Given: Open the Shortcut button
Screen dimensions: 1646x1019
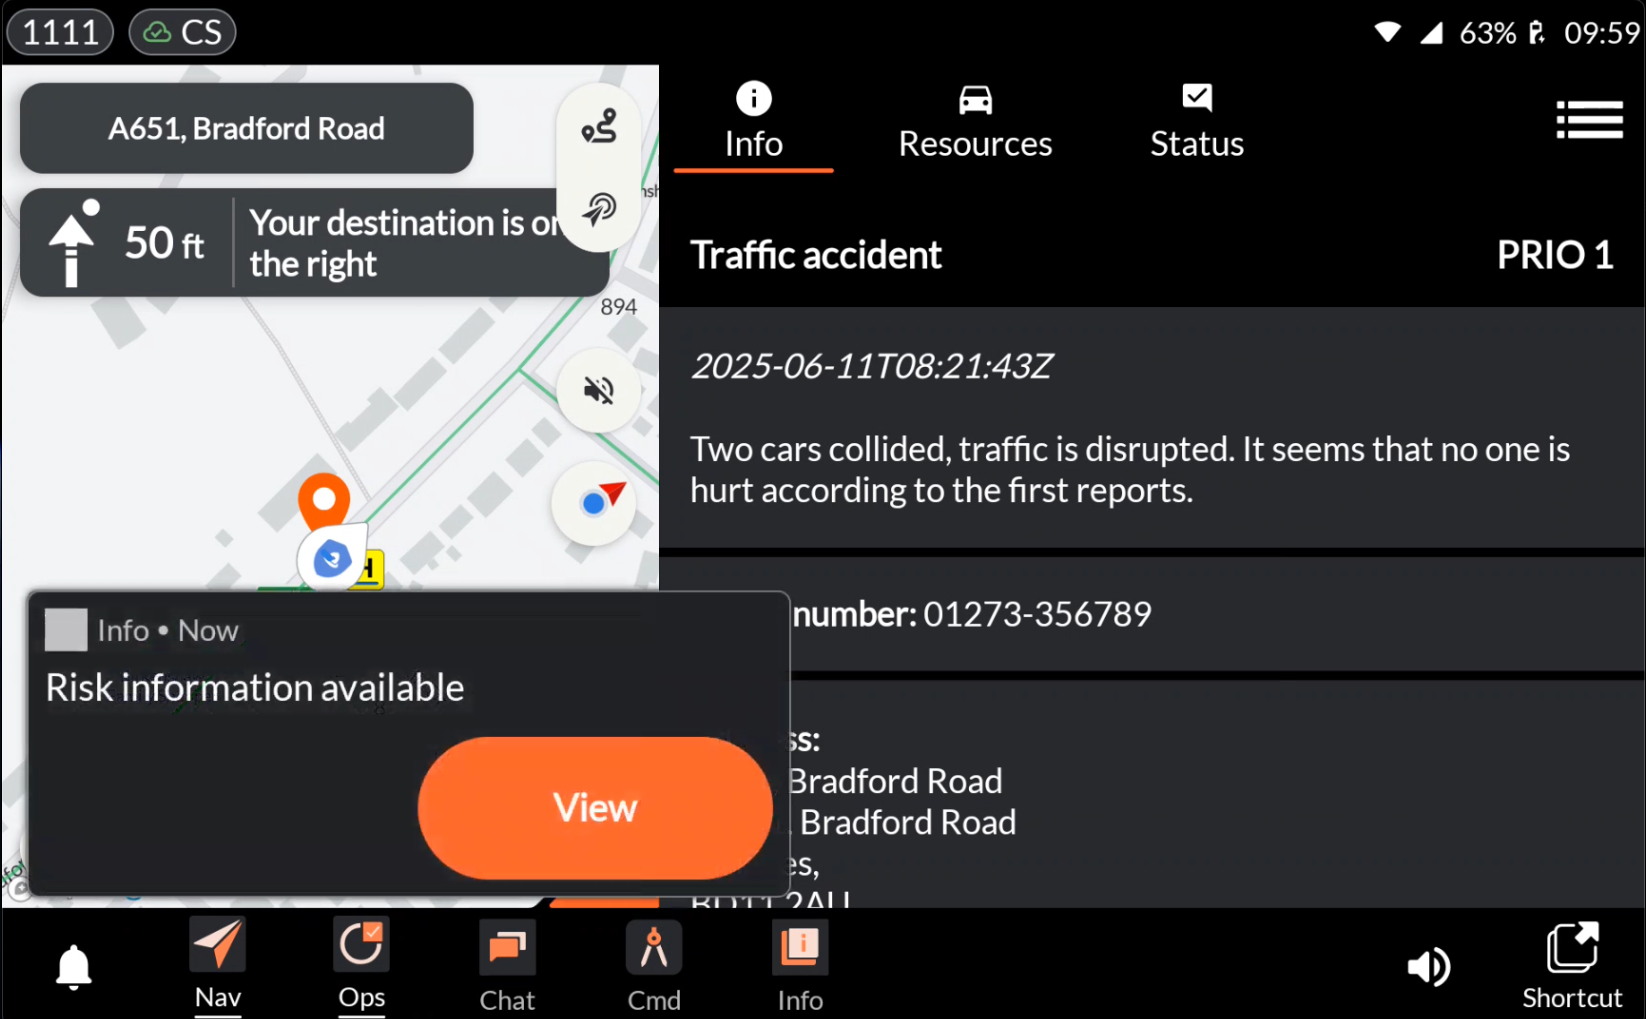Looking at the screenshot, I should coord(1572,965).
